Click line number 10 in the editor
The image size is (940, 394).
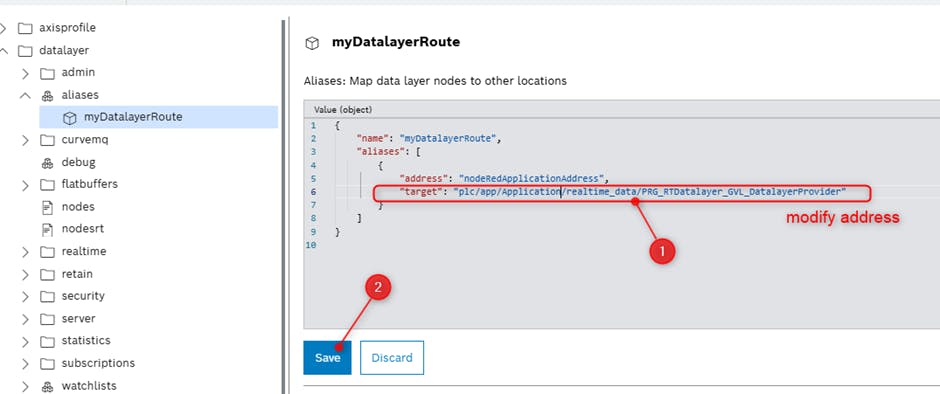tap(310, 245)
